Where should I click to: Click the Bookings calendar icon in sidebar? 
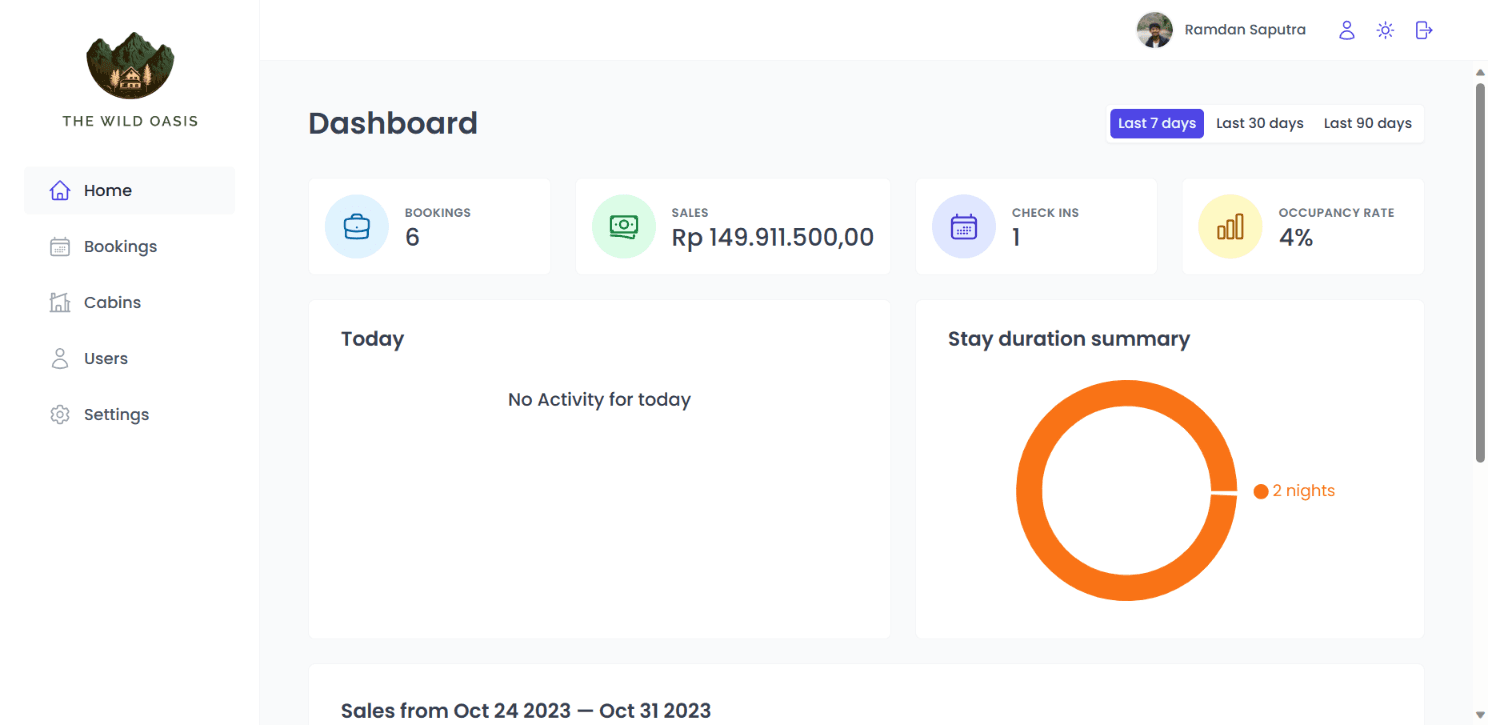[x=60, y=246]
